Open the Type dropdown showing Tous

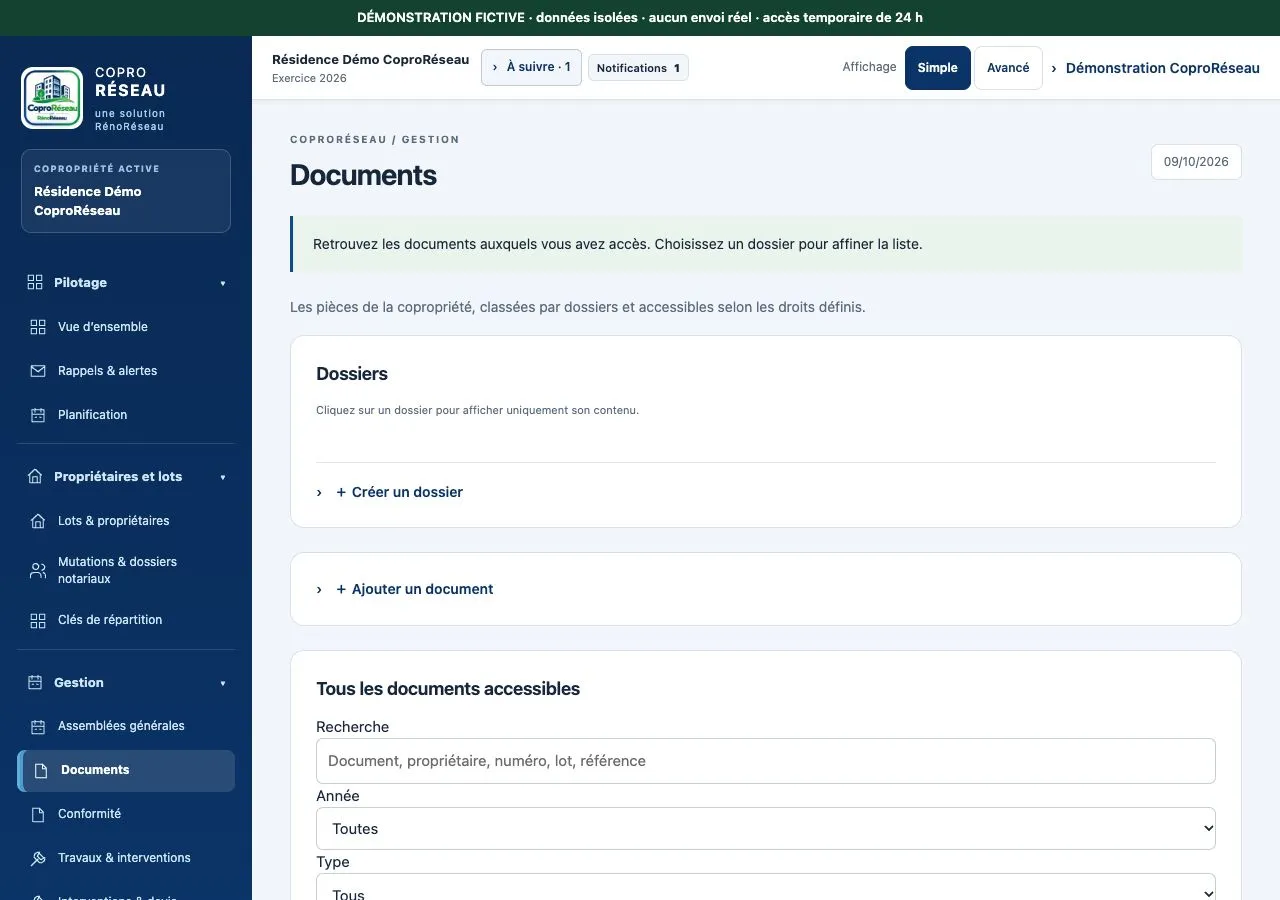click(x=766, y=888)
